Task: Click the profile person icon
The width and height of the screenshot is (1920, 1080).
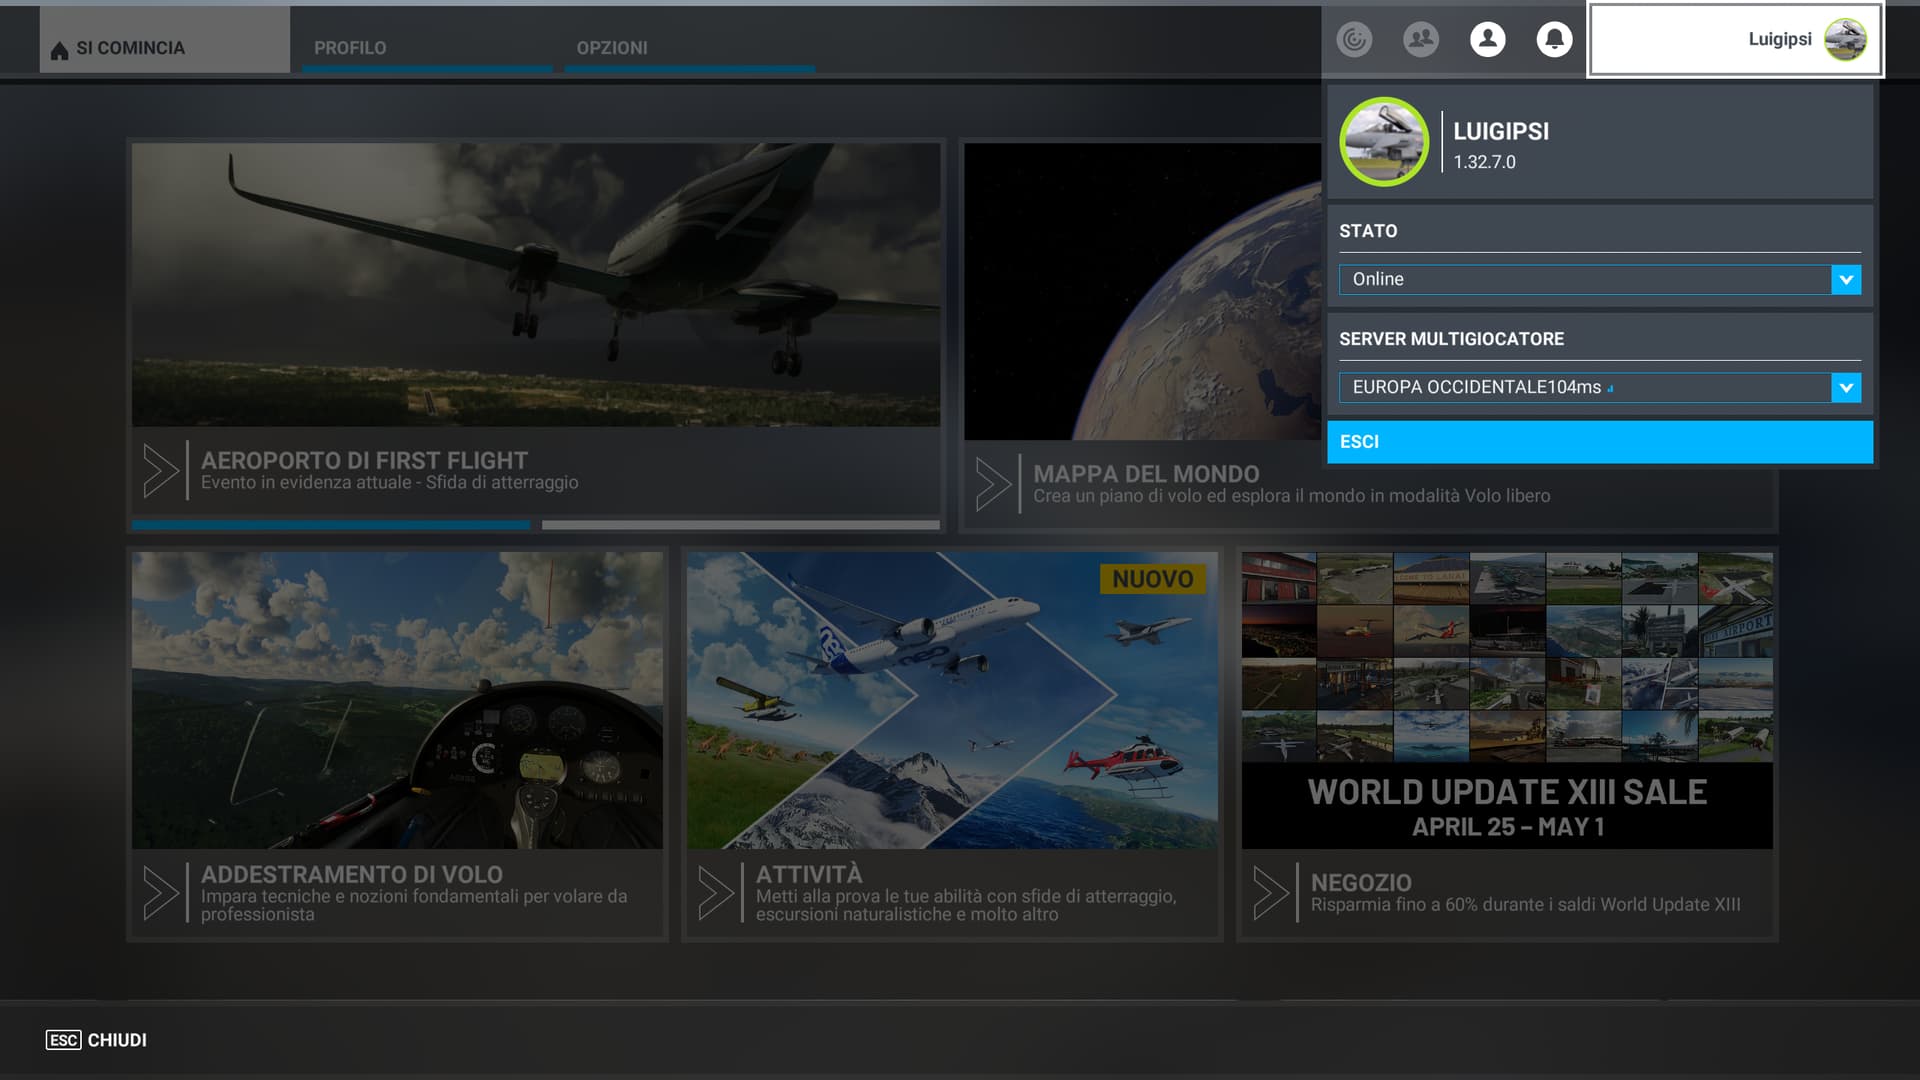Action: pyautogui.click(x=1487, y=40)
